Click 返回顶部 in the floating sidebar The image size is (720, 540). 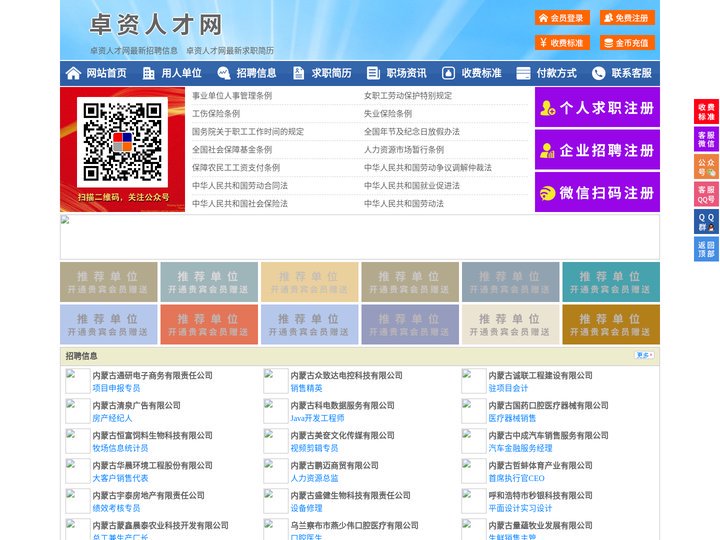pyautogui.click(x=706, y=249)
